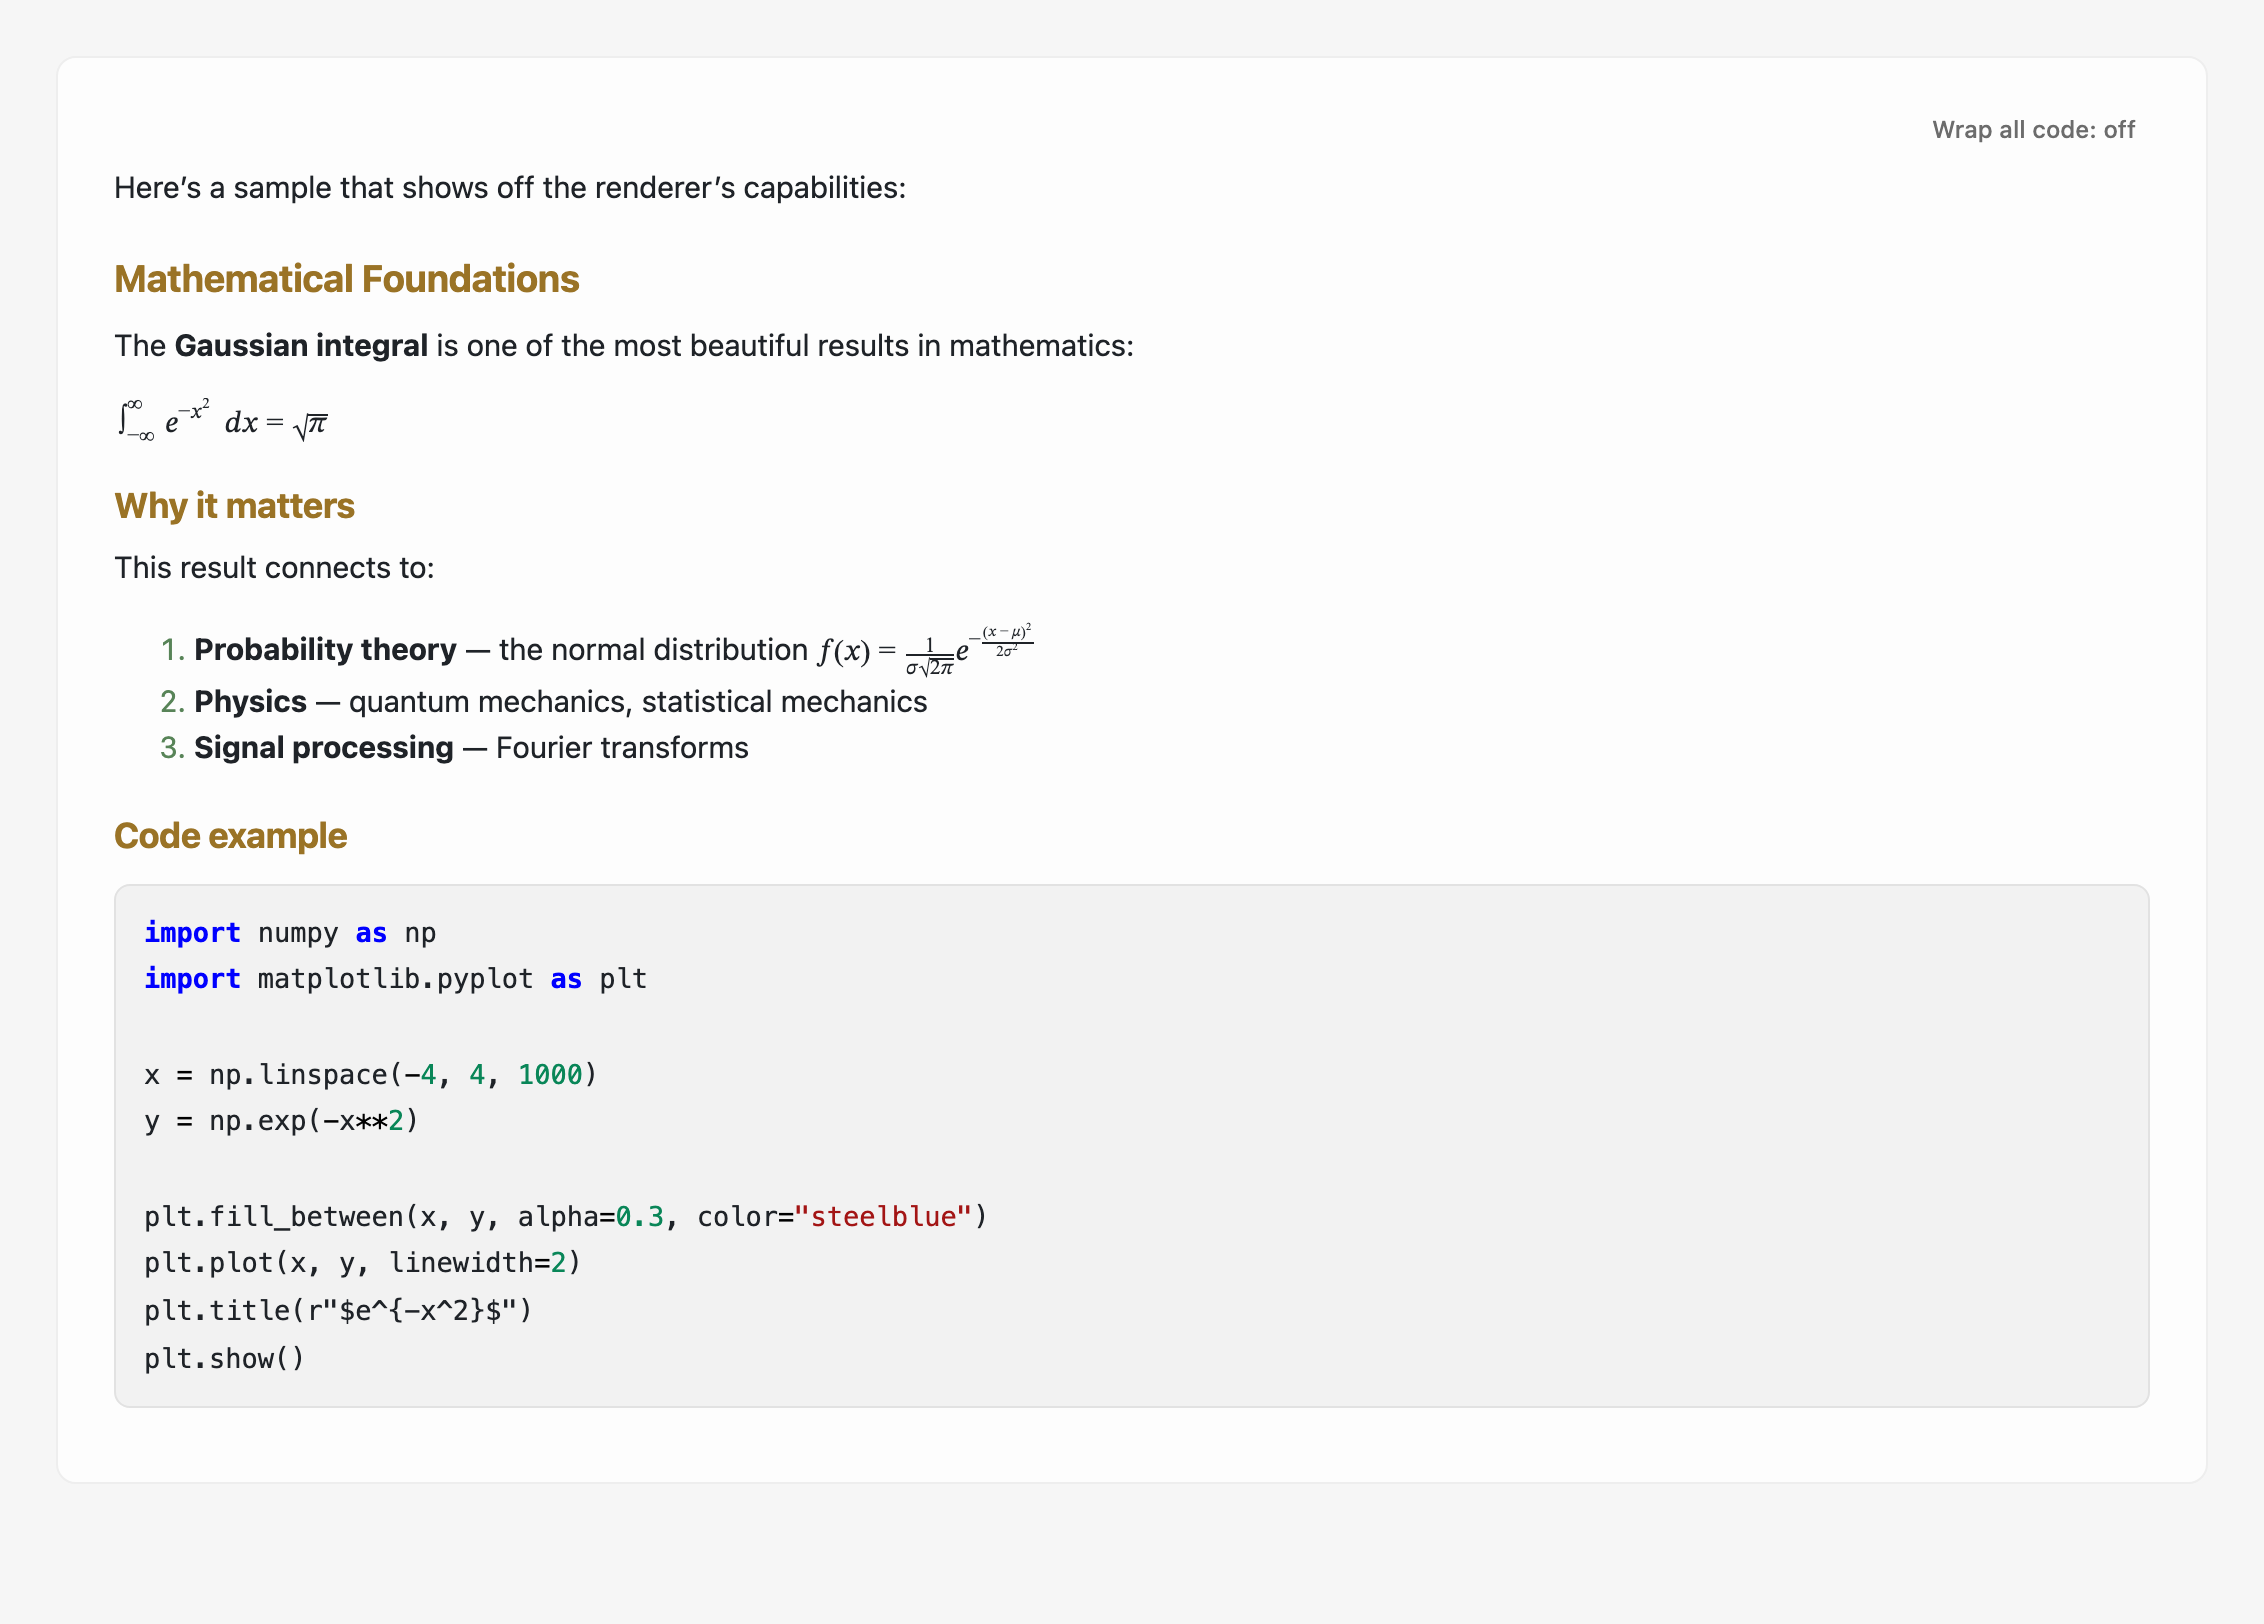Click the 'plt.show()' code line
The width and height of the screenshot is (2264, 1624).
point(224,1359)
